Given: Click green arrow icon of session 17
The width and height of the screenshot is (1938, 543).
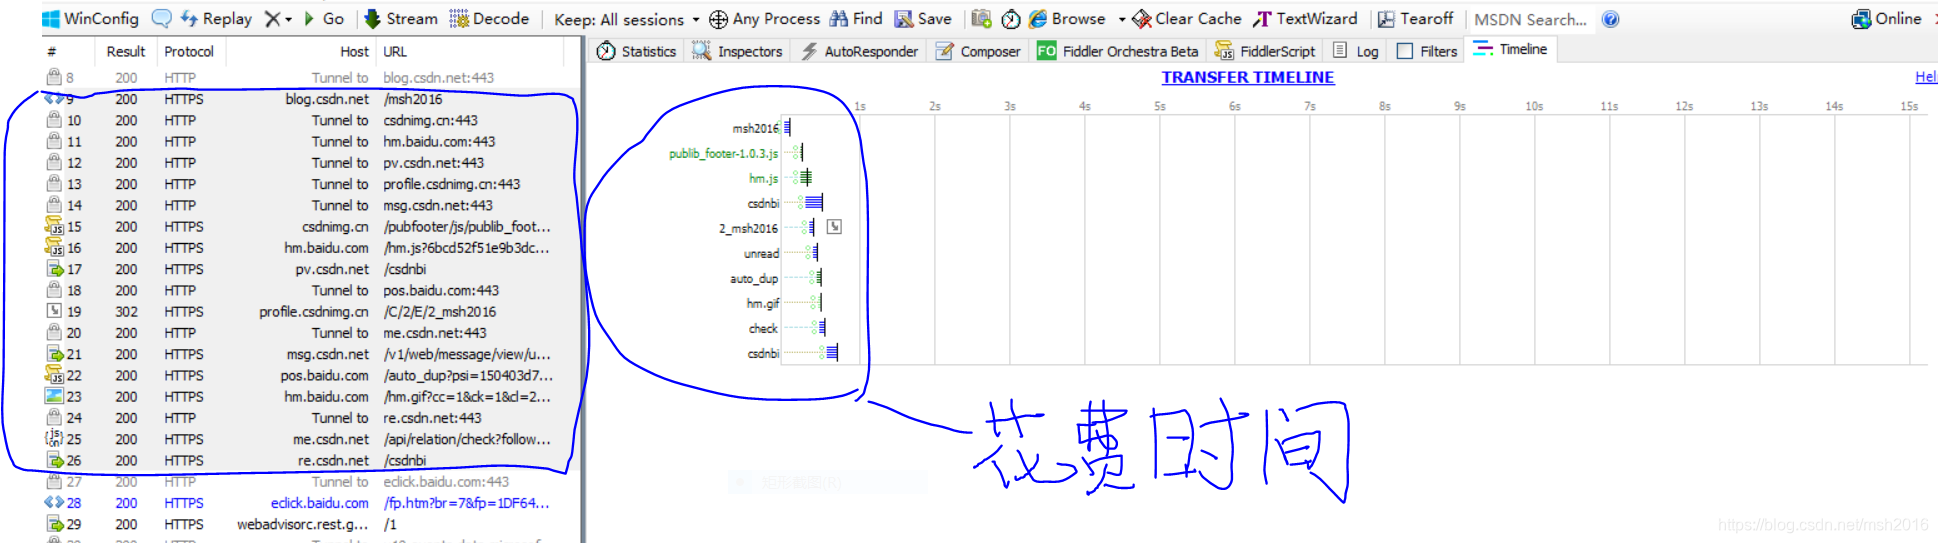Looking at the screenshot, I should coord(54,269).
